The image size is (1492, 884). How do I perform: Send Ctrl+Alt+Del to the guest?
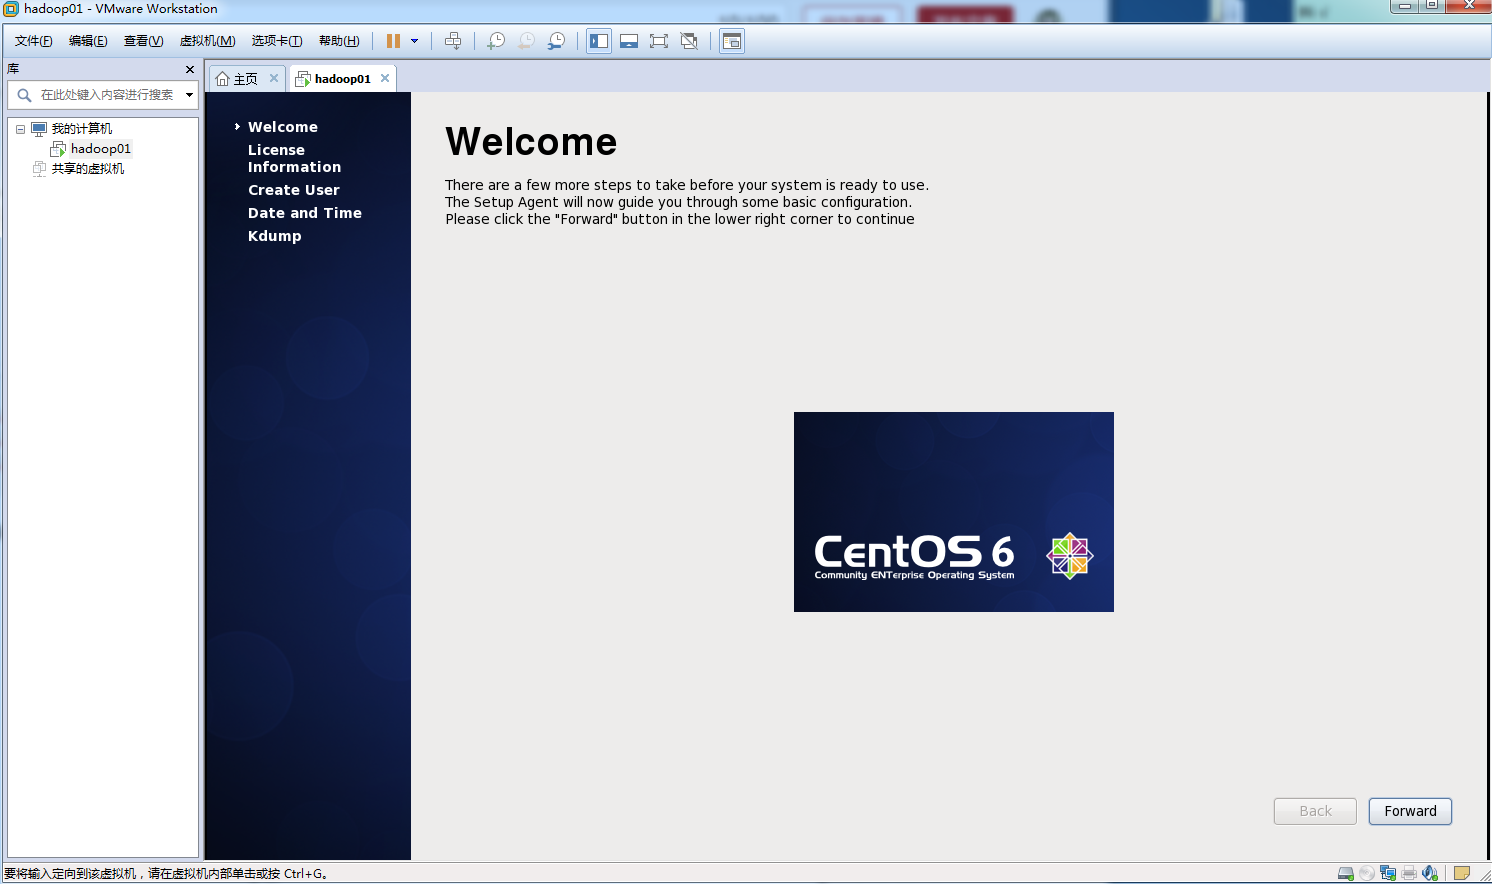pyautogui.click(x=453, y=40)
